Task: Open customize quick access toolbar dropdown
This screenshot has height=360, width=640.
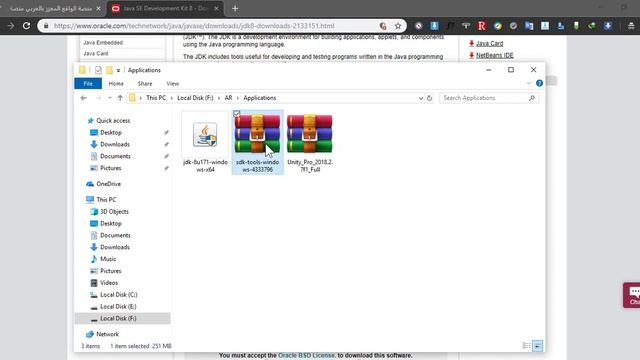Action: [118, 71]
